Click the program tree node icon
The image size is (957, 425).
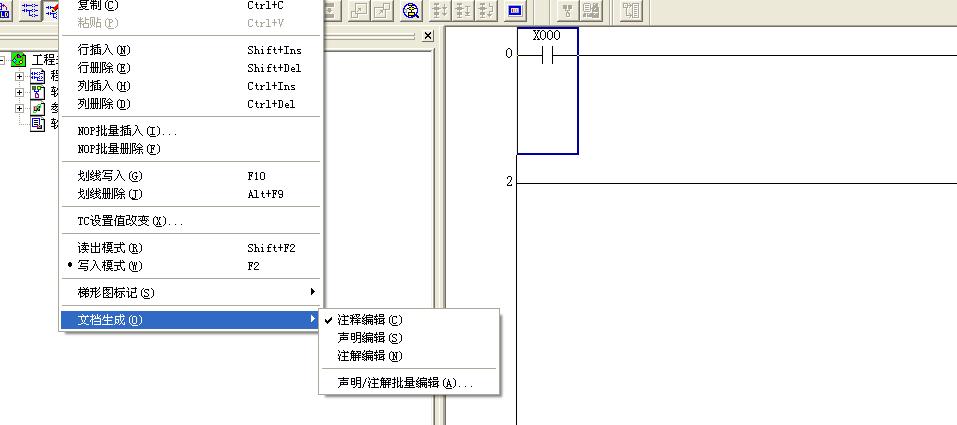pos(37,76)
